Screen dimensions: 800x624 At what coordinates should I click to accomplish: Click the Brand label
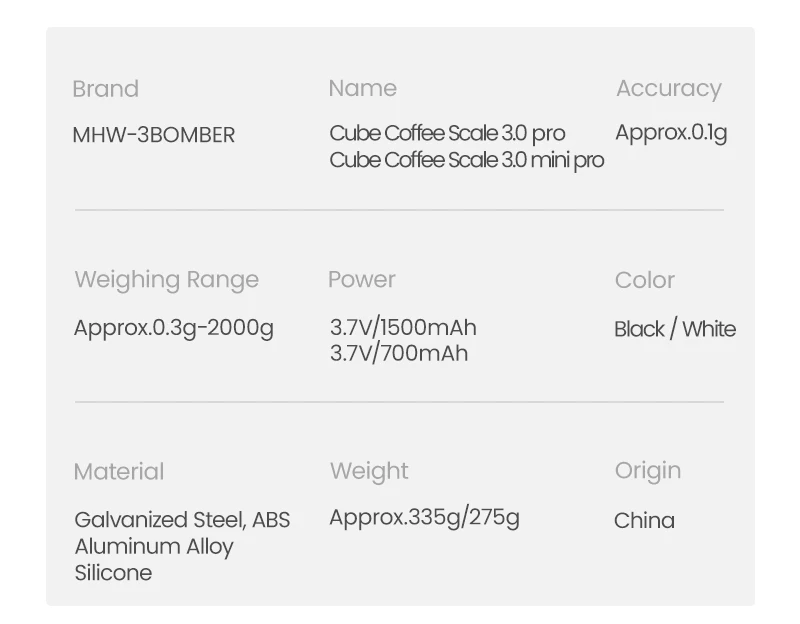pyautogui.click(x=106, y=89)
